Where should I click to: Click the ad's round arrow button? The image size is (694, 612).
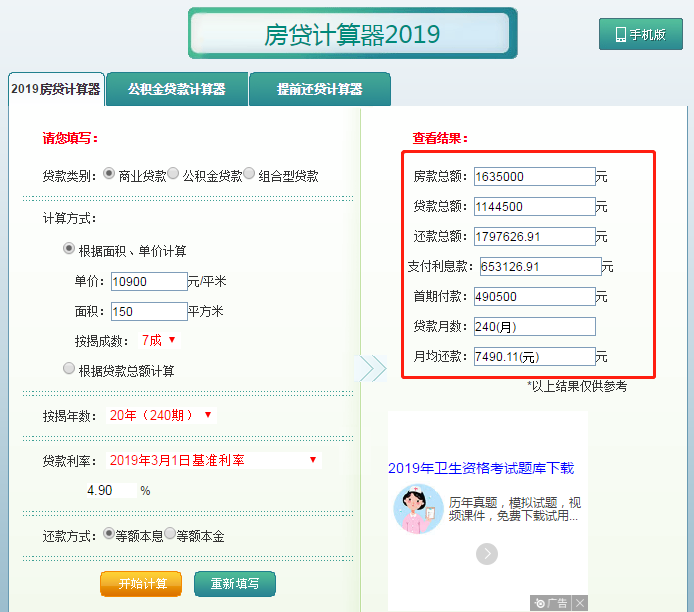click(x=487, y=554)
